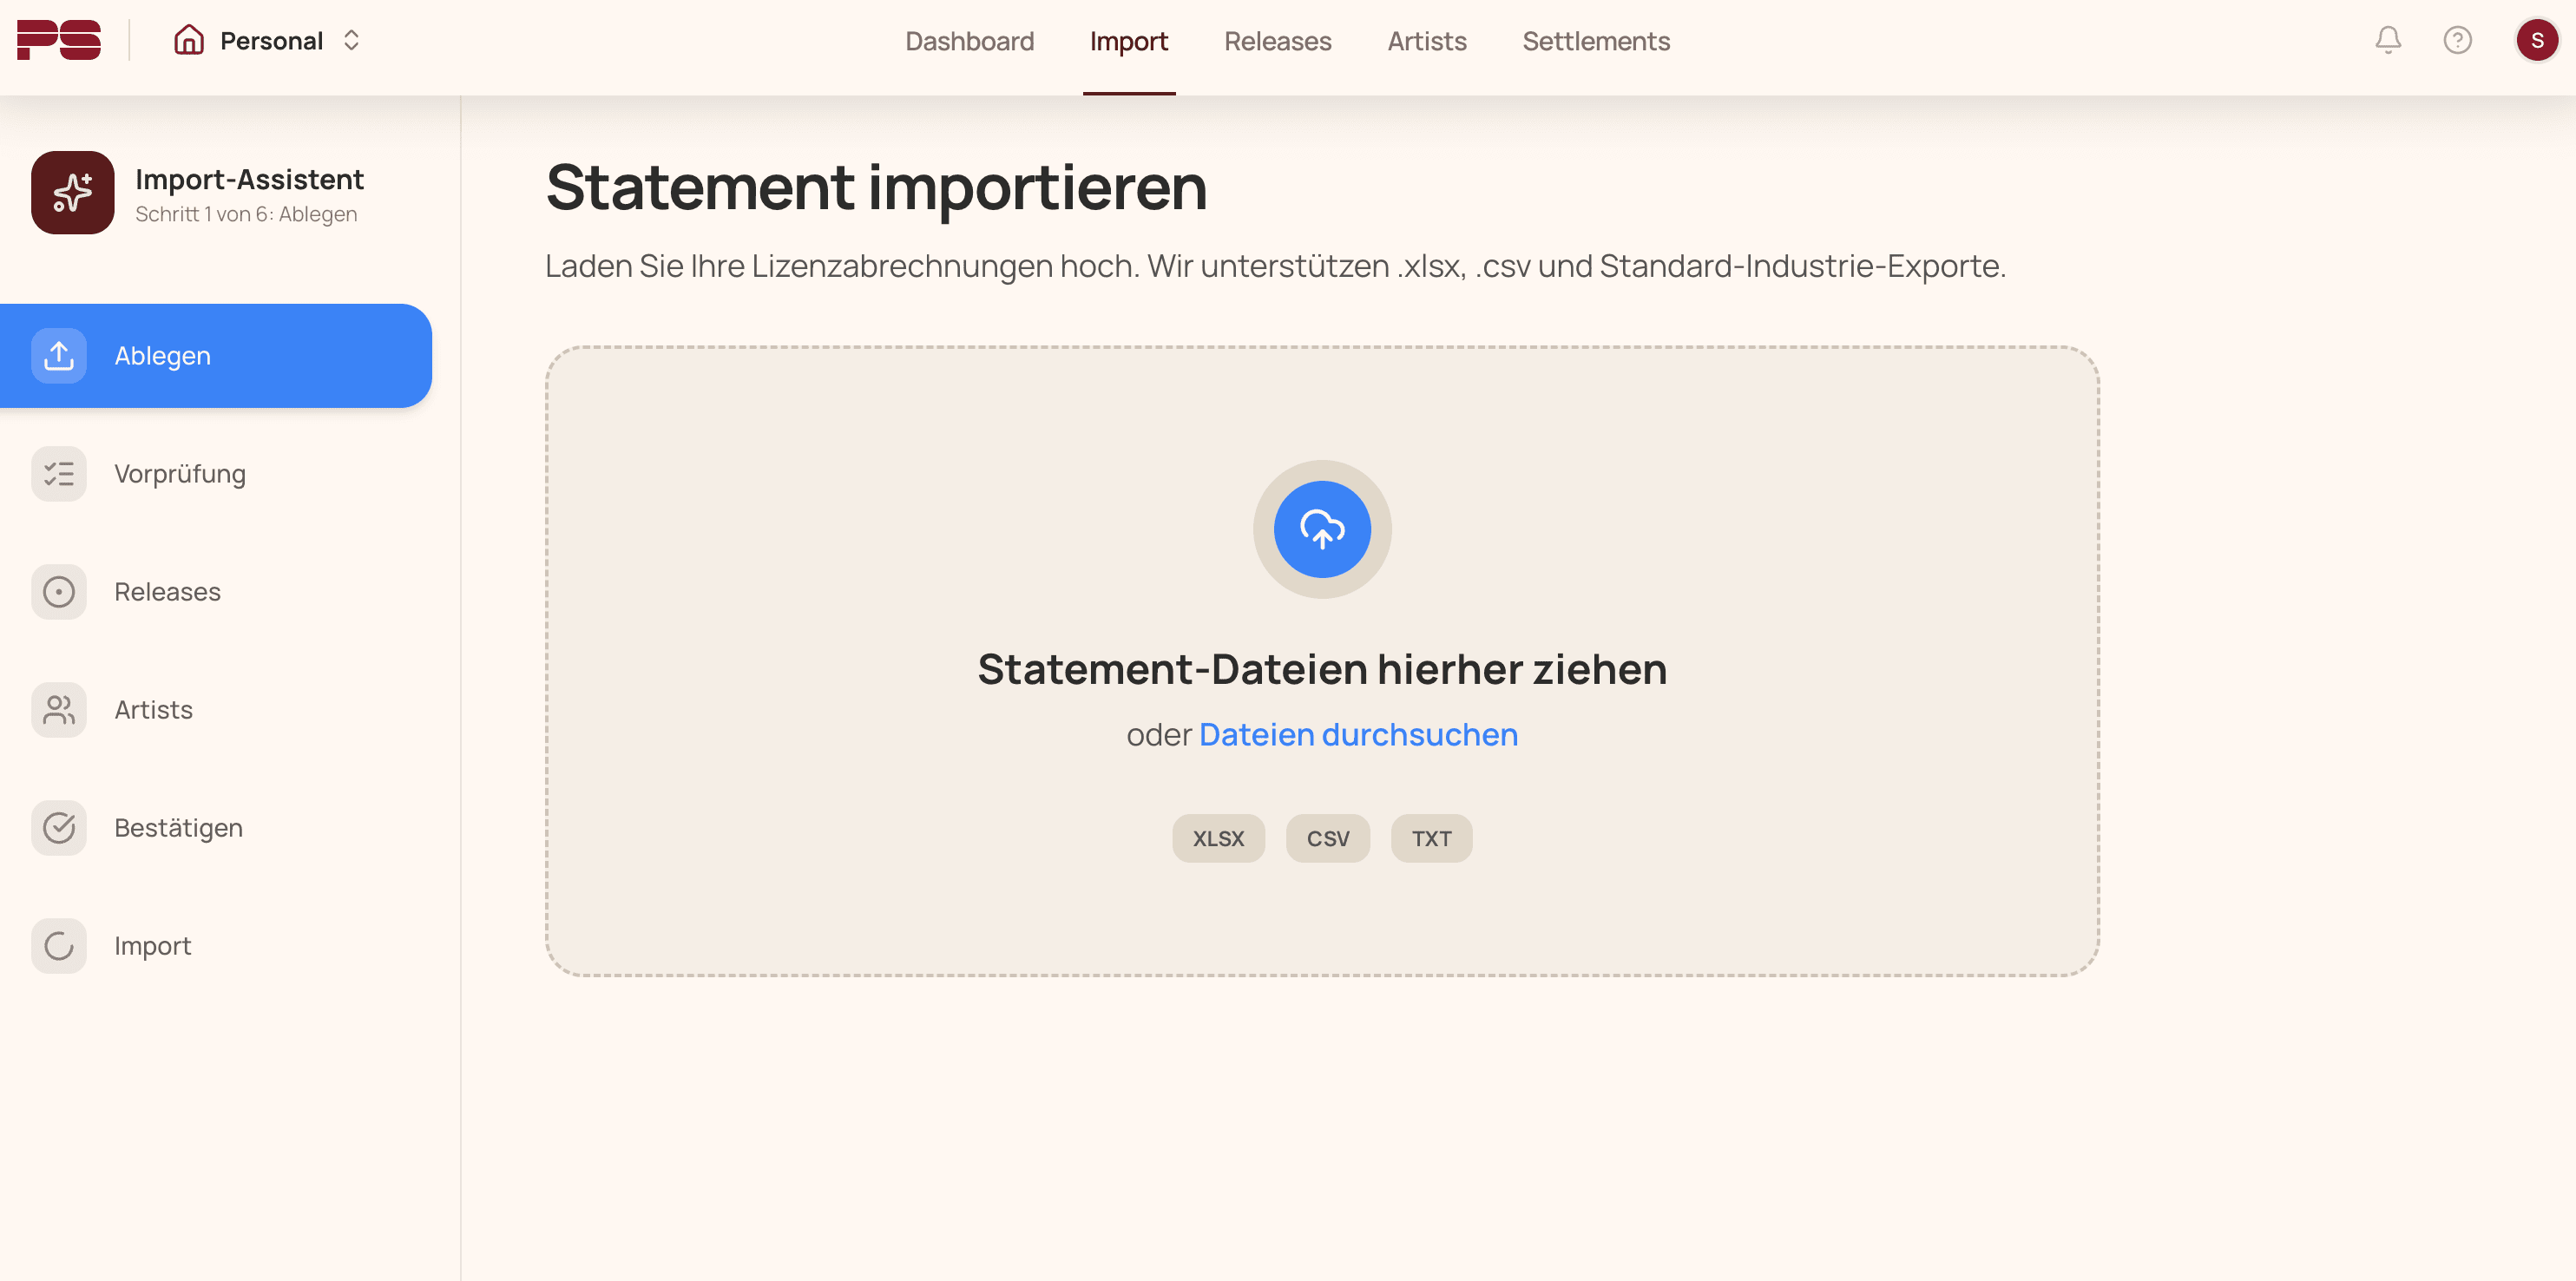2576x1281 pixels.
Task: Select the Import tab in top navigation
Action: 1128,41
